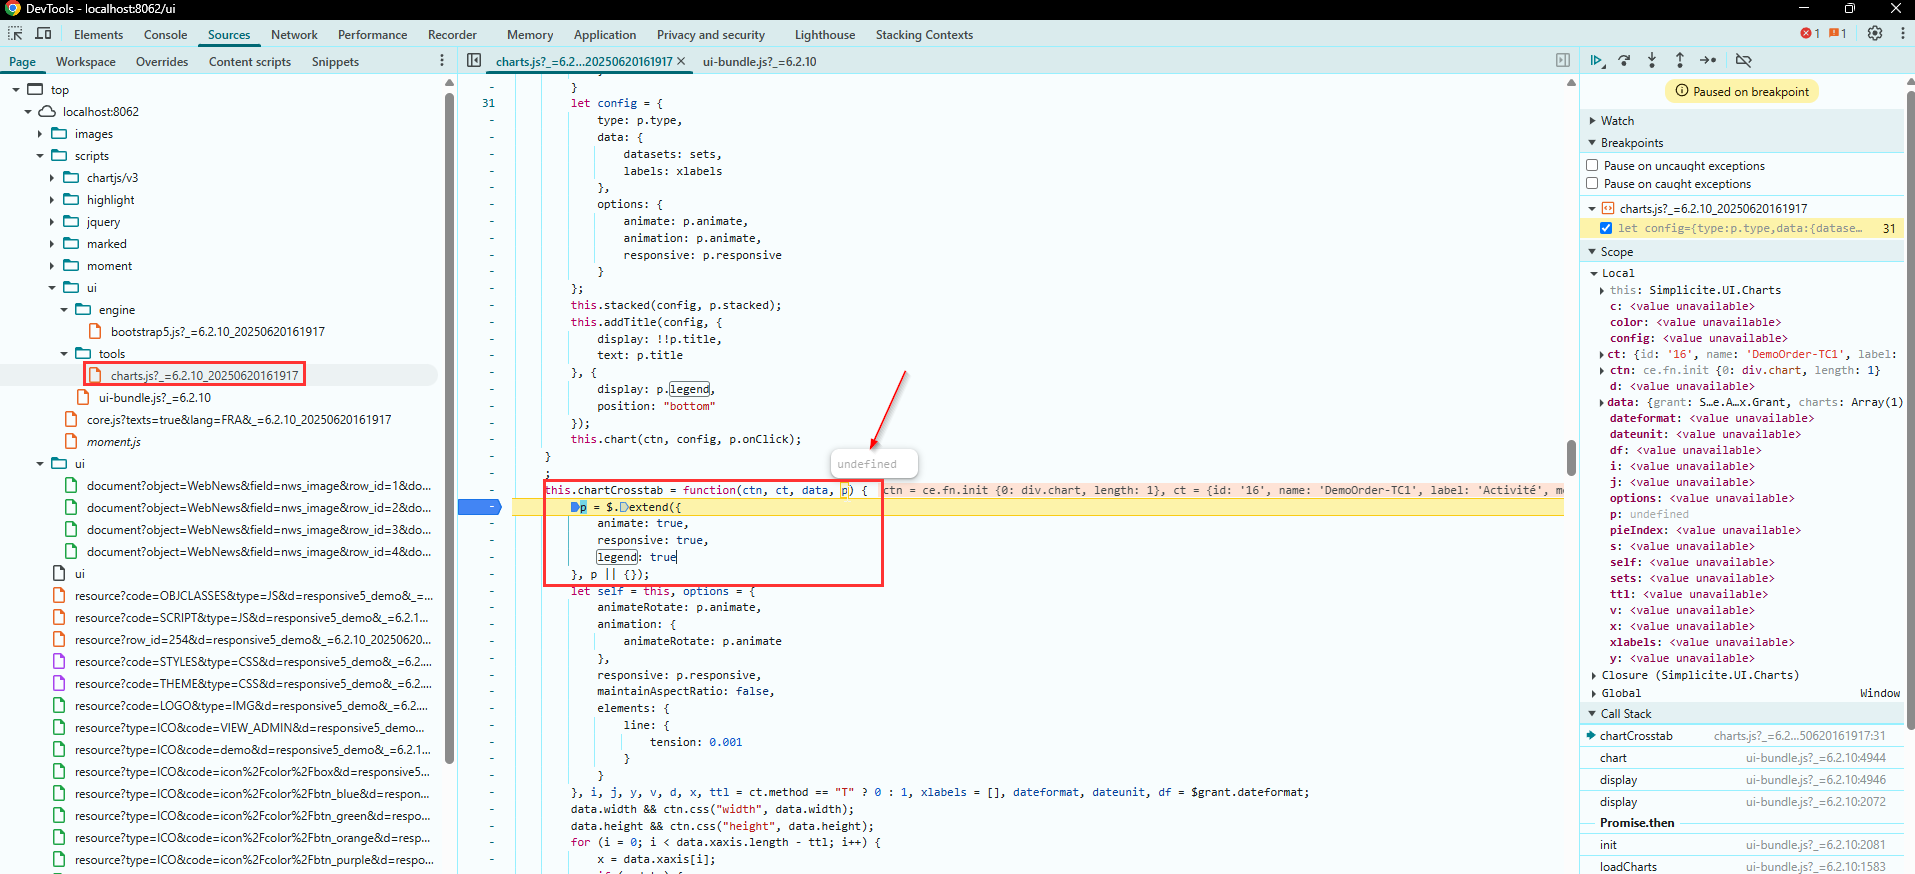Step out of current function
Image resolution: width=1915 pixels, height=874 pixels.
1680,61
